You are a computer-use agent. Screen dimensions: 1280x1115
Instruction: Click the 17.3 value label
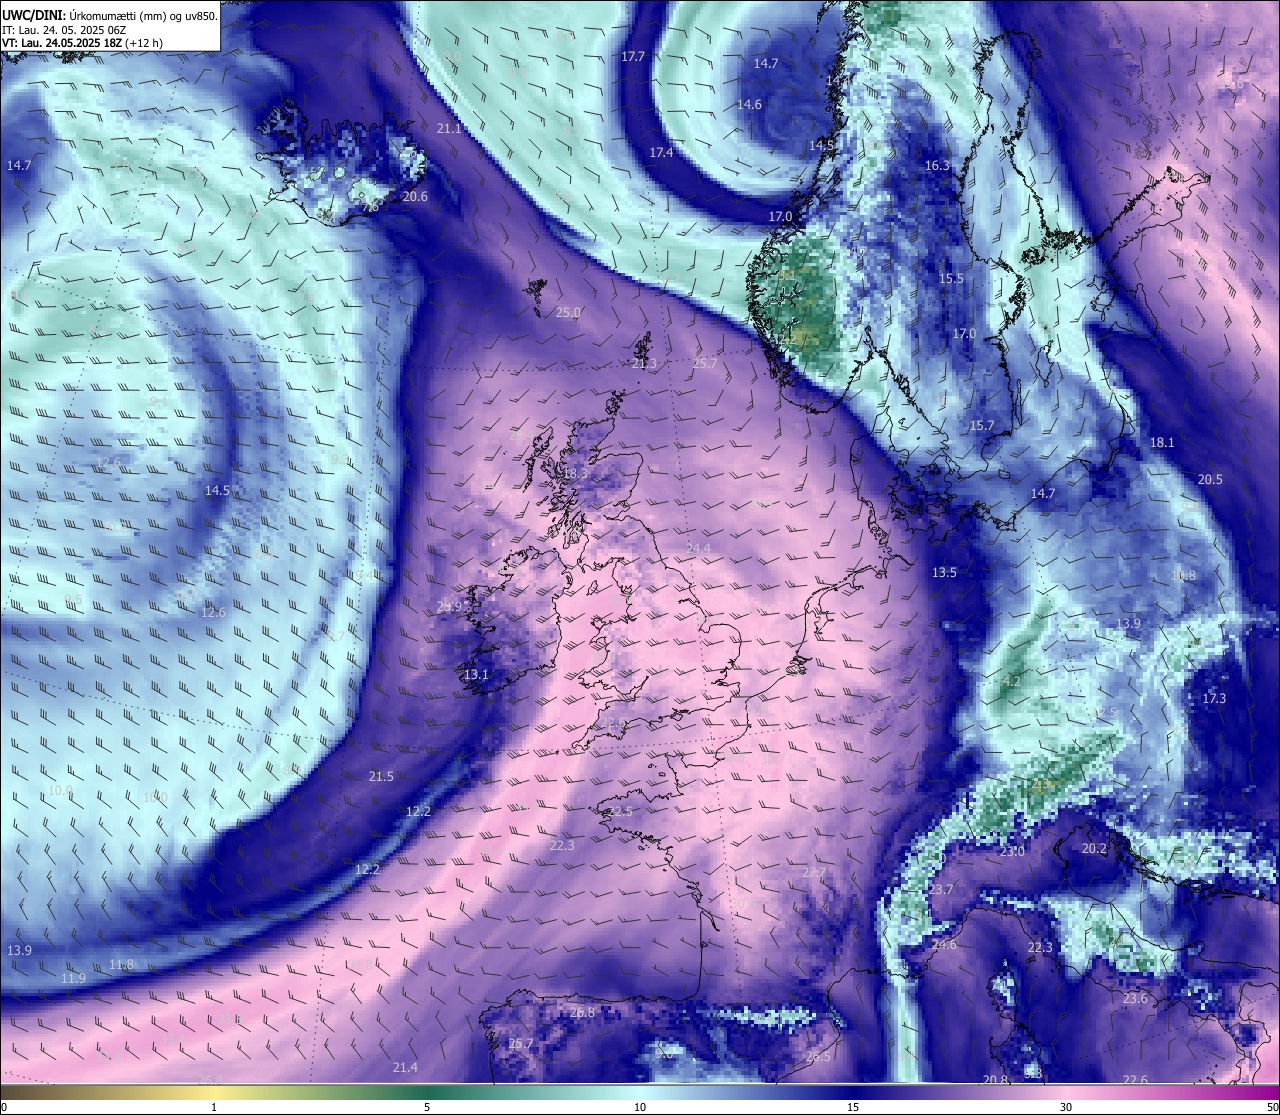(1214, 699)
